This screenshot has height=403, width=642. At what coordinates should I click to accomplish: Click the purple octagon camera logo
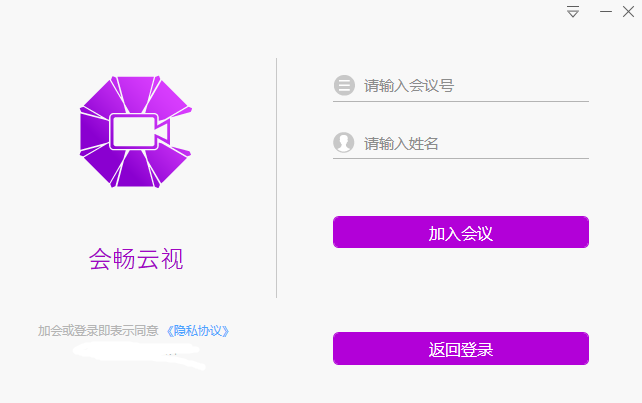point(136,132)
